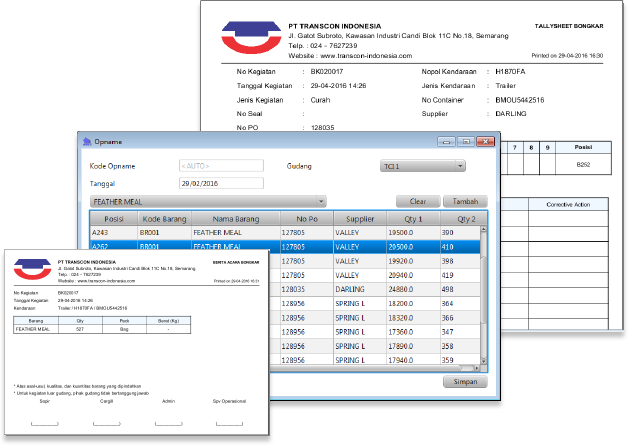This screenshot has width=628, height=445.
Task: Click Nopol Kendaraan value H1870FA
Action: [510, 72]
